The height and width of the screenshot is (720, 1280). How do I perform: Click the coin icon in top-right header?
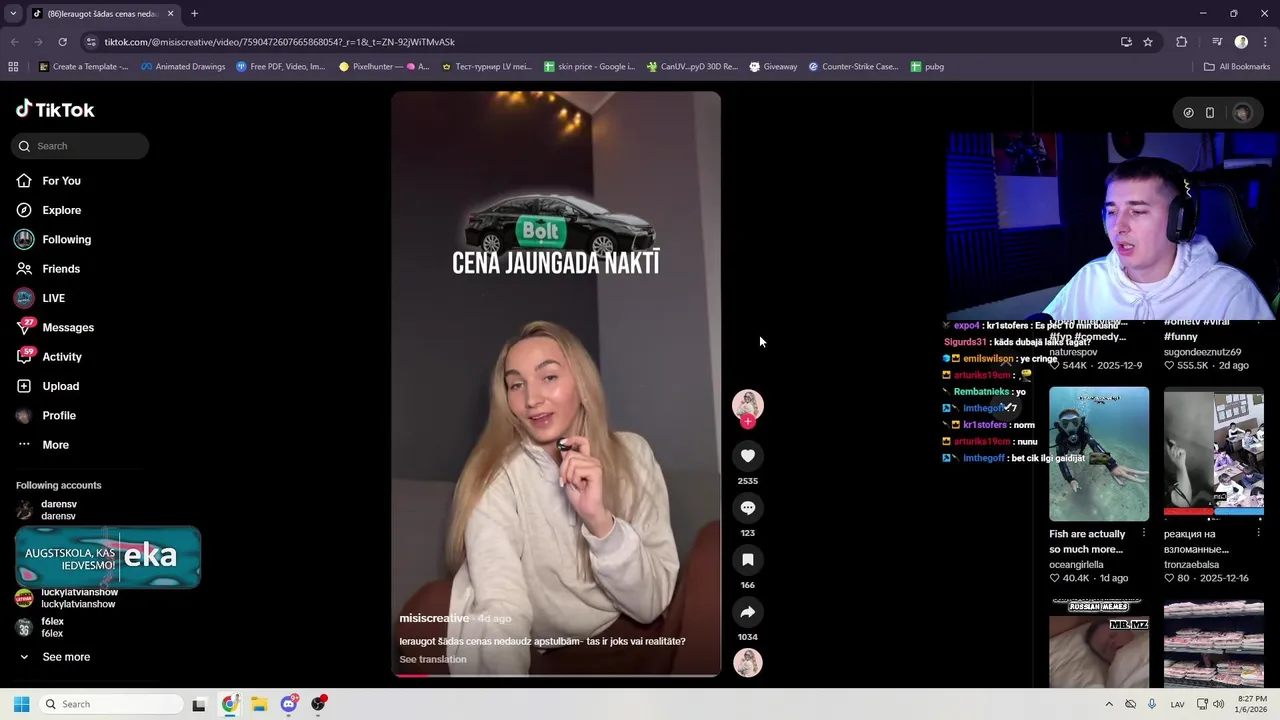[x=1188, y=113]
